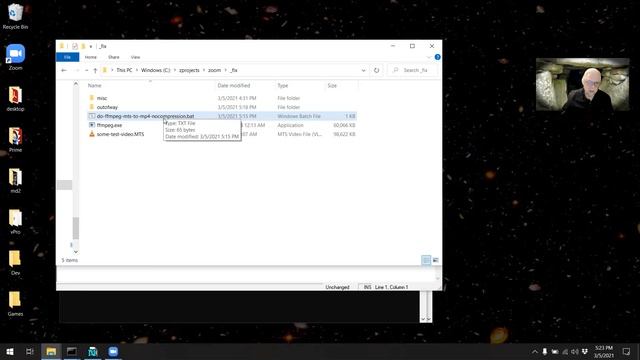
Task: Click 'Windows (C:)' in the address path
Action: (156, 70)
